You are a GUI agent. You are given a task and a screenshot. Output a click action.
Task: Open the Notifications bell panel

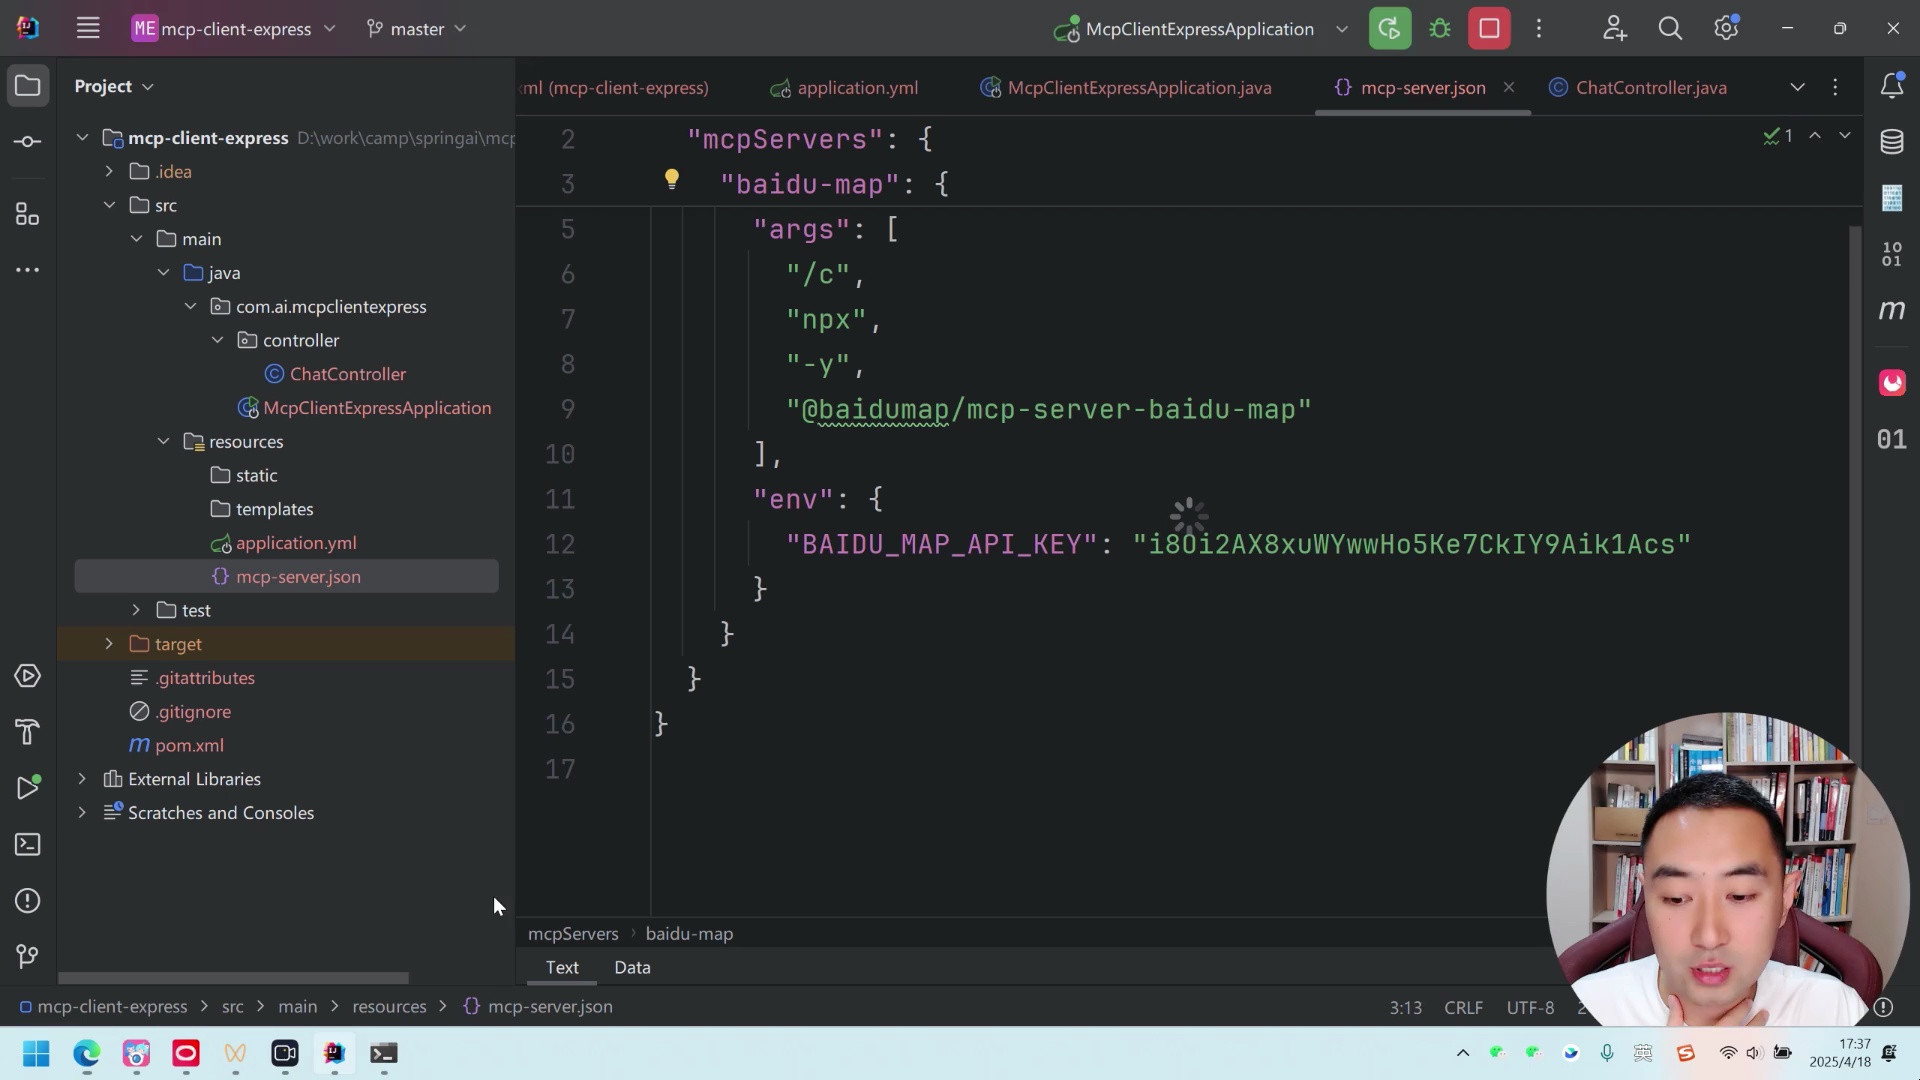click(x=1891, y=87)
